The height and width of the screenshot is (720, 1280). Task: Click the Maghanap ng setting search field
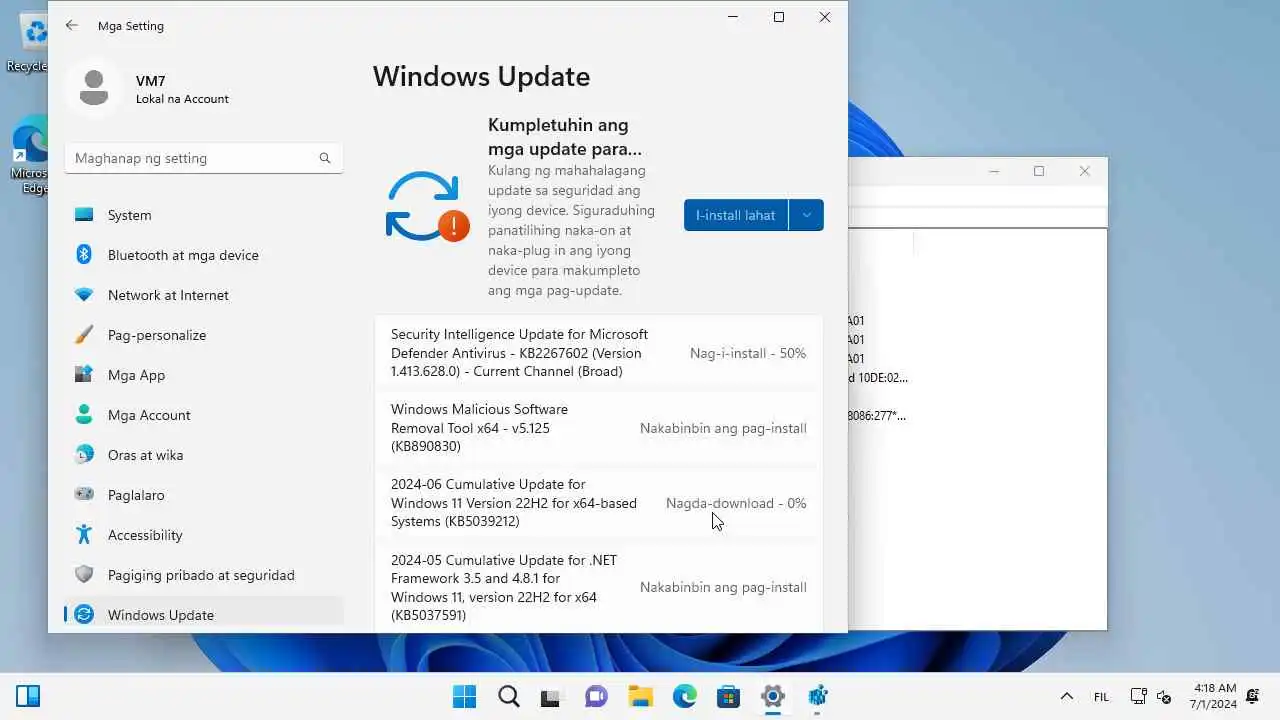pyautogui.click(x=204, y=158)
